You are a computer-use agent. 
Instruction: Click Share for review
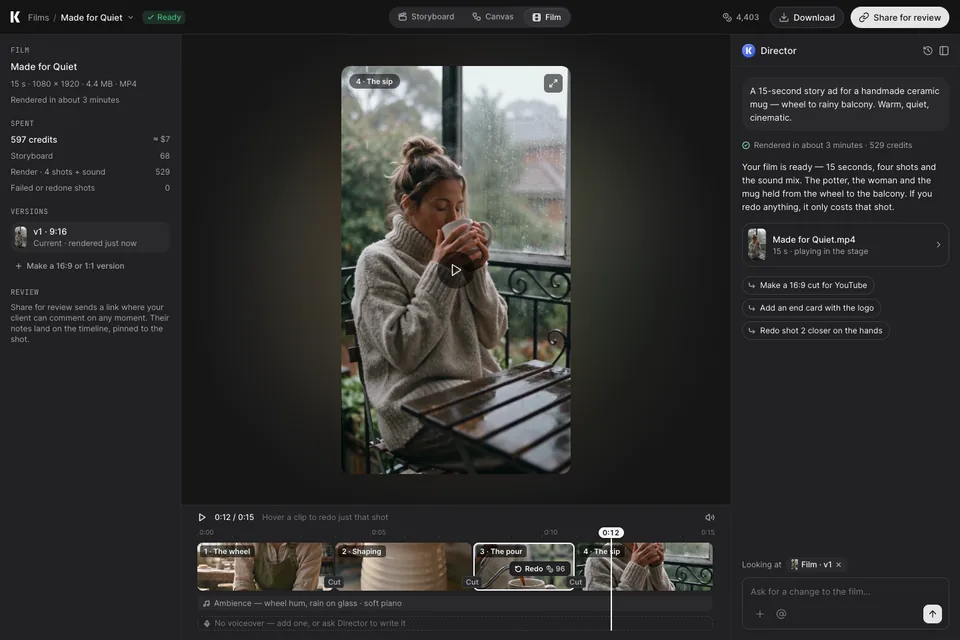(900, 17)
